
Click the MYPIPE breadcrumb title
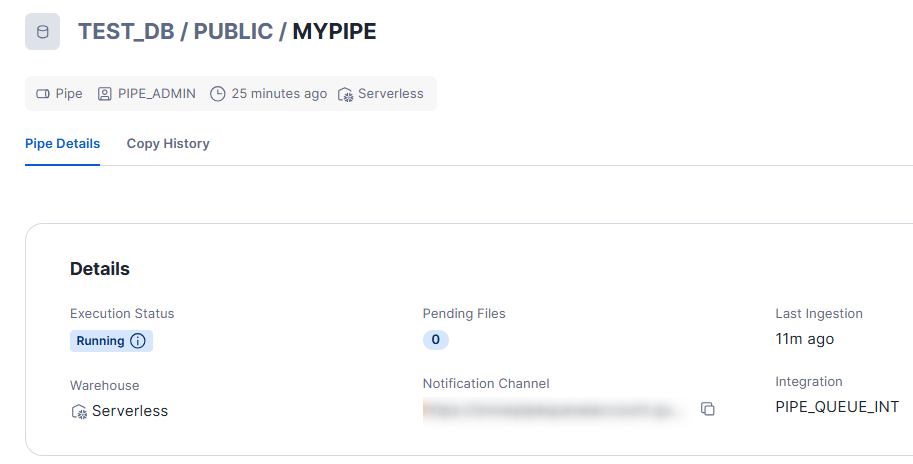pyautogui.click(x=334, y=32)
